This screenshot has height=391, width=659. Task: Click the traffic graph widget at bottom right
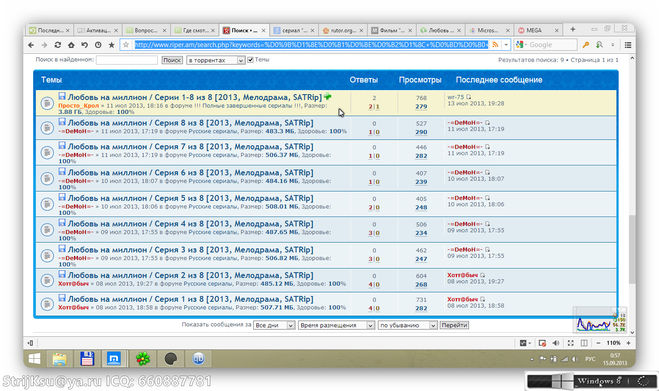pos(601,321)
